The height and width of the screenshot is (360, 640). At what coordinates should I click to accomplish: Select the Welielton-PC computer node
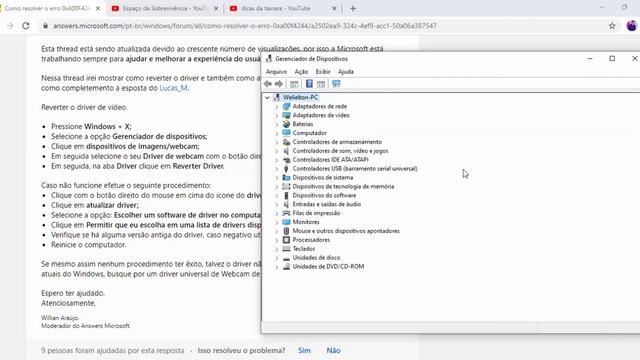300,97
